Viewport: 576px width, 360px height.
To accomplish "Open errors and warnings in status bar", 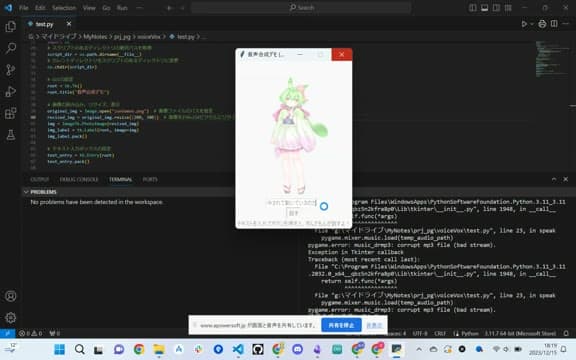I will click(x=30, y=333).
